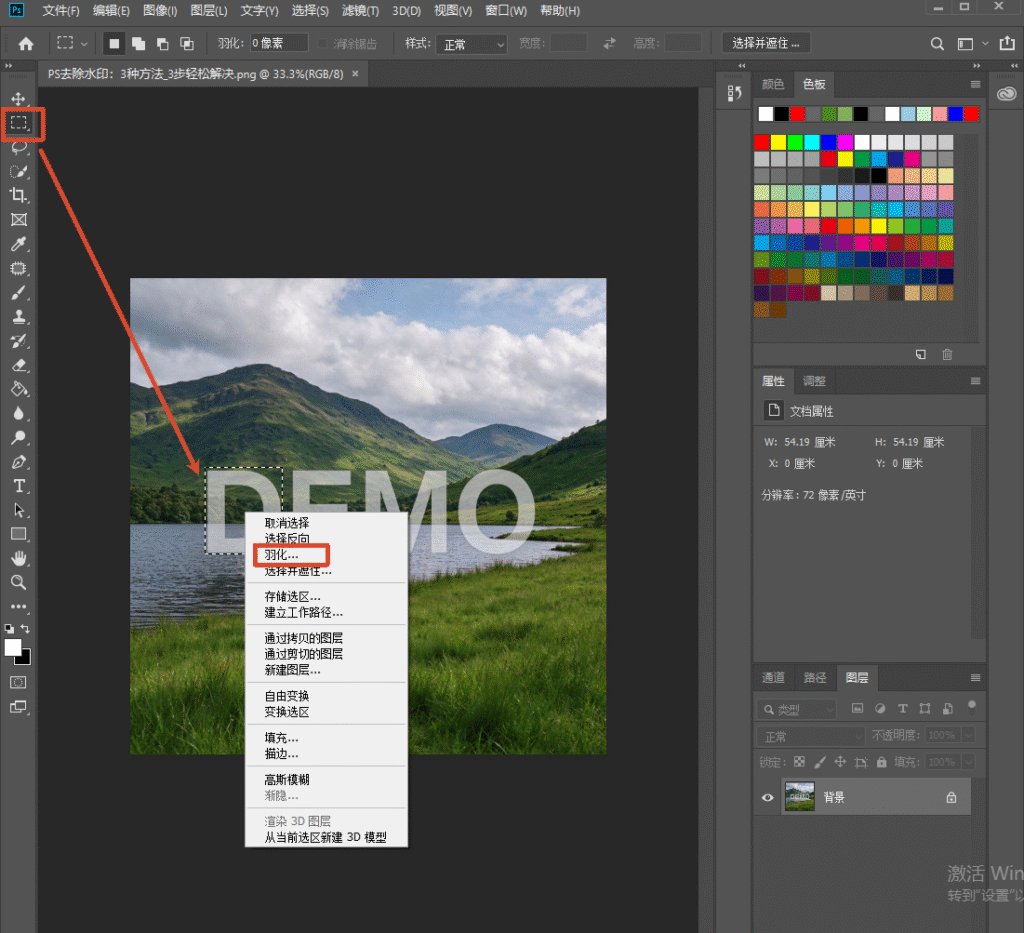Select the Rectangle shape tool

coord(18,534)
